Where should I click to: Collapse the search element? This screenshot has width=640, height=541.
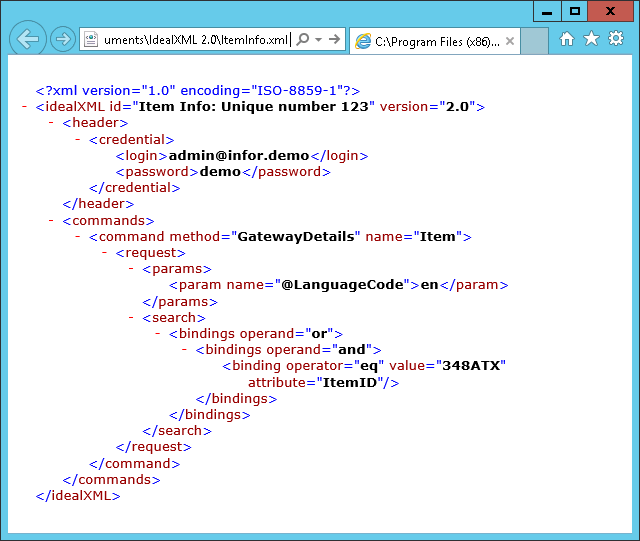pos(132,318)
